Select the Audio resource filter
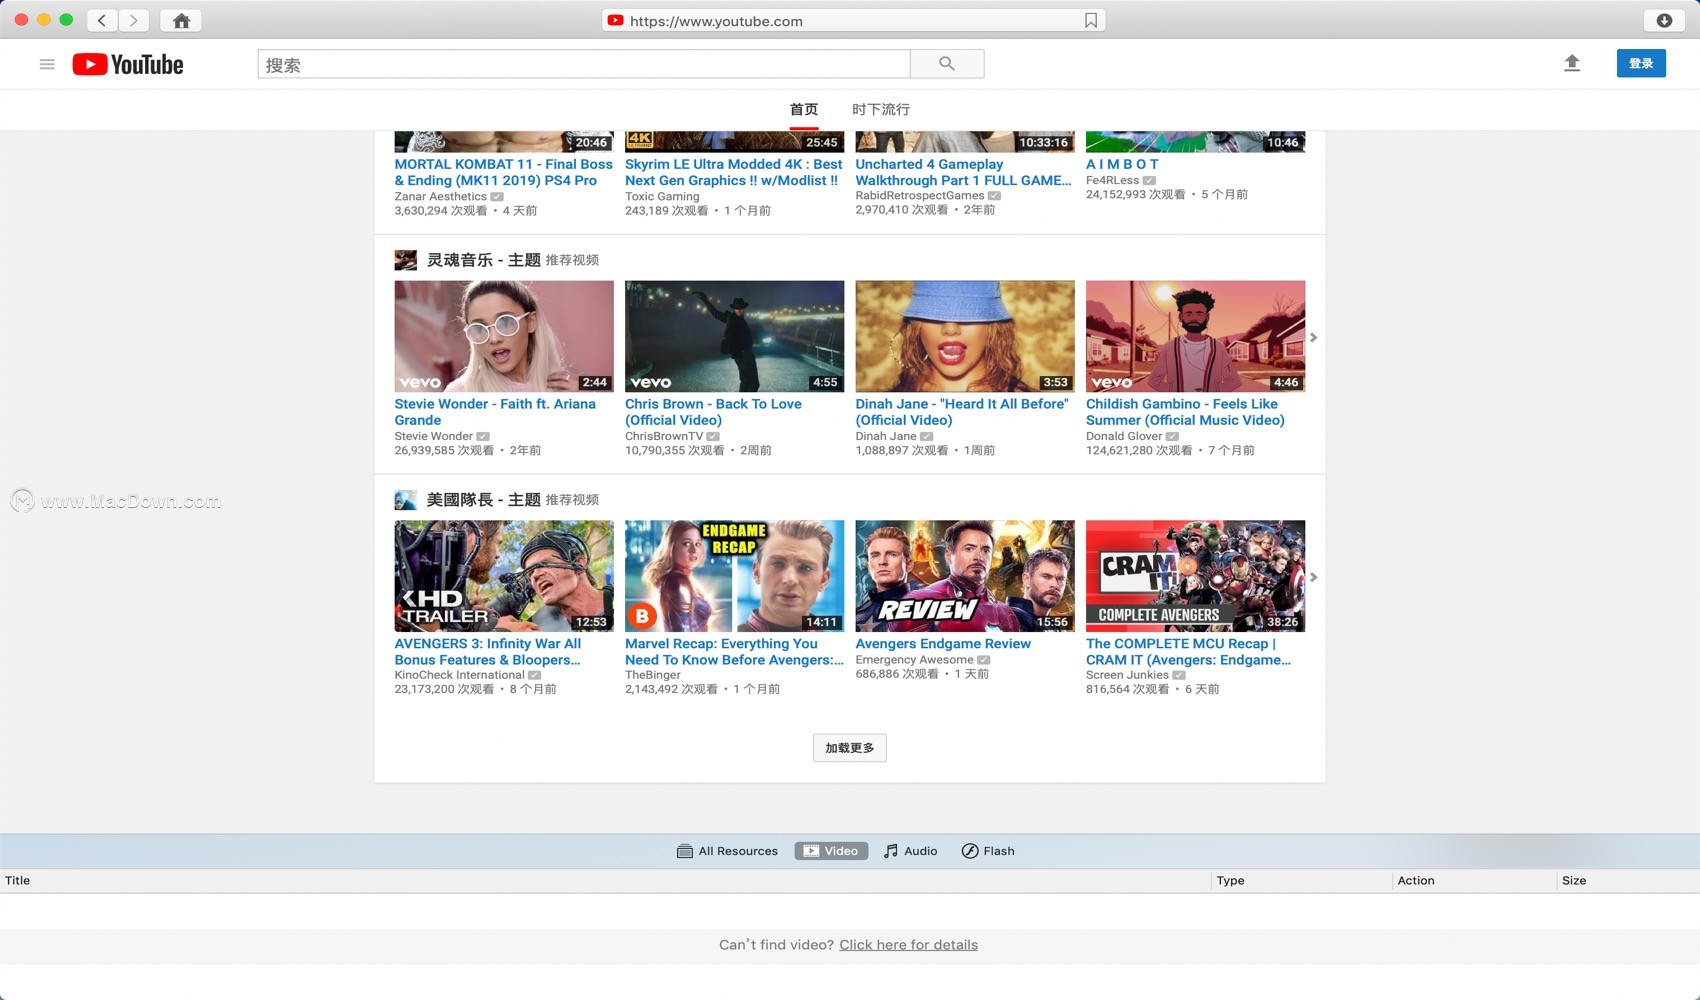 click(x=910, y=851)
